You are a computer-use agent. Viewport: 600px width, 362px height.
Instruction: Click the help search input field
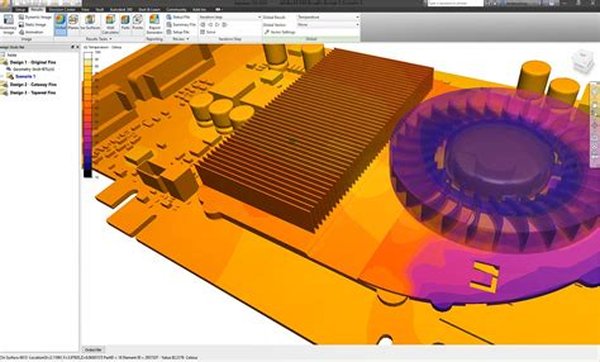[x=455, y=3]
